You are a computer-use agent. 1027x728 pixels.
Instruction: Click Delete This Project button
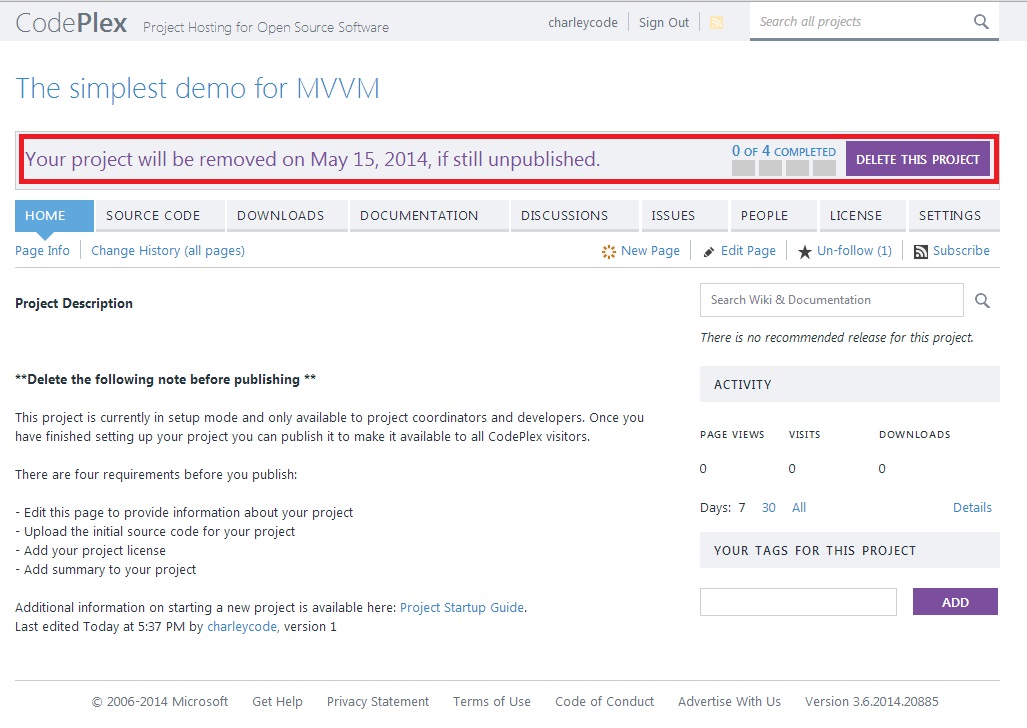click(918, 159)
